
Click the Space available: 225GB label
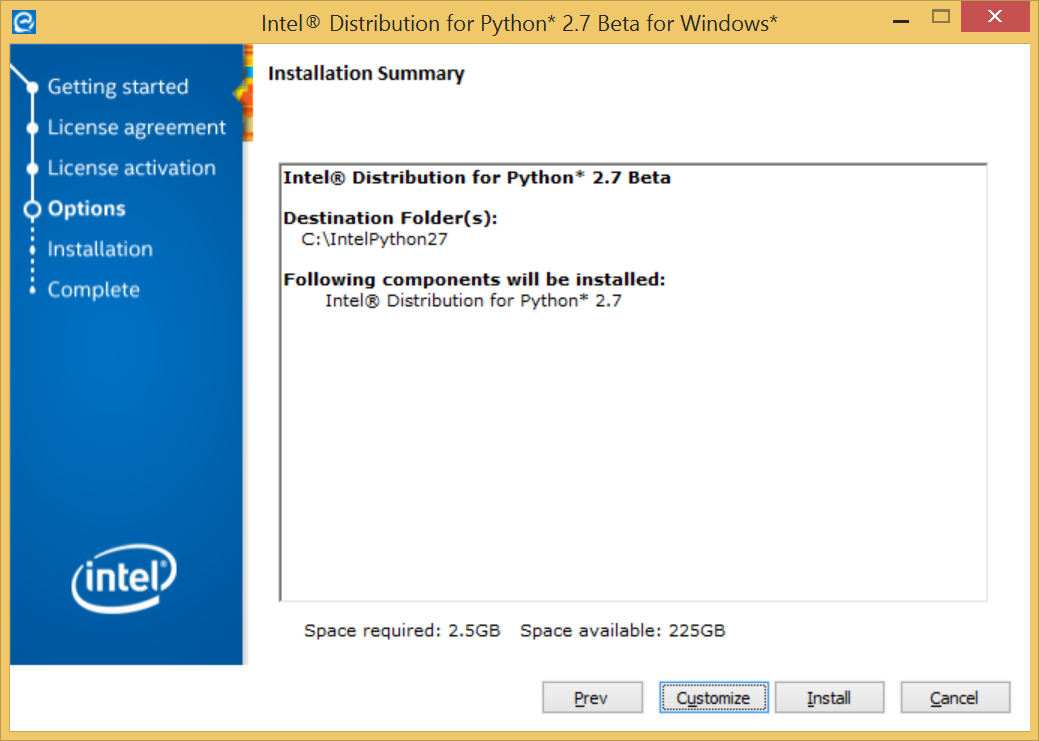pos(622,631)
